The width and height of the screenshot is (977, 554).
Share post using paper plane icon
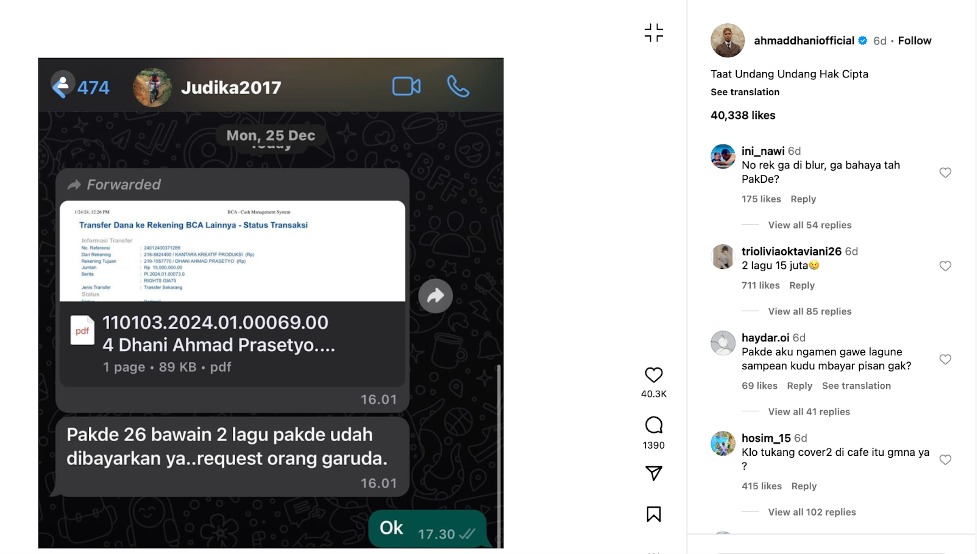coord(654,473)
